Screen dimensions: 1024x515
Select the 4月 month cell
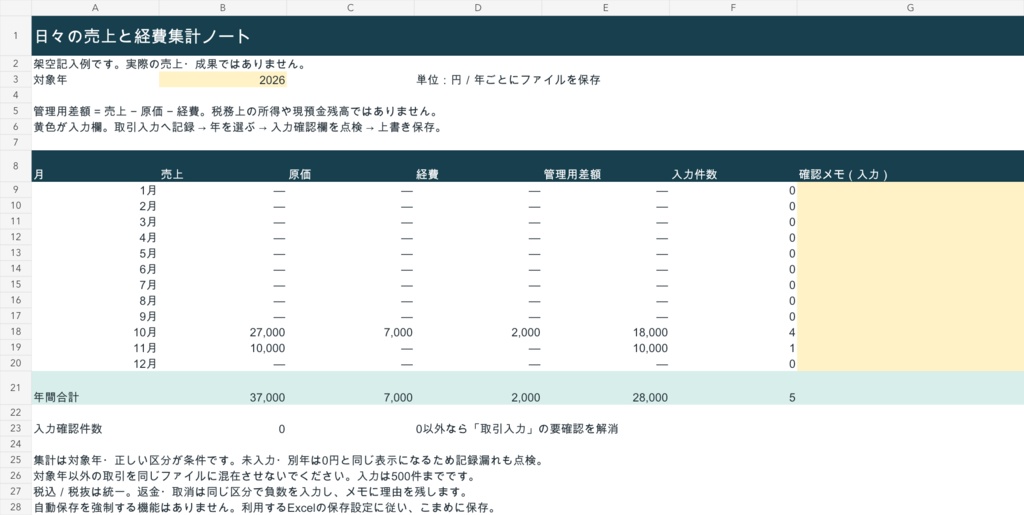[95, 238]
